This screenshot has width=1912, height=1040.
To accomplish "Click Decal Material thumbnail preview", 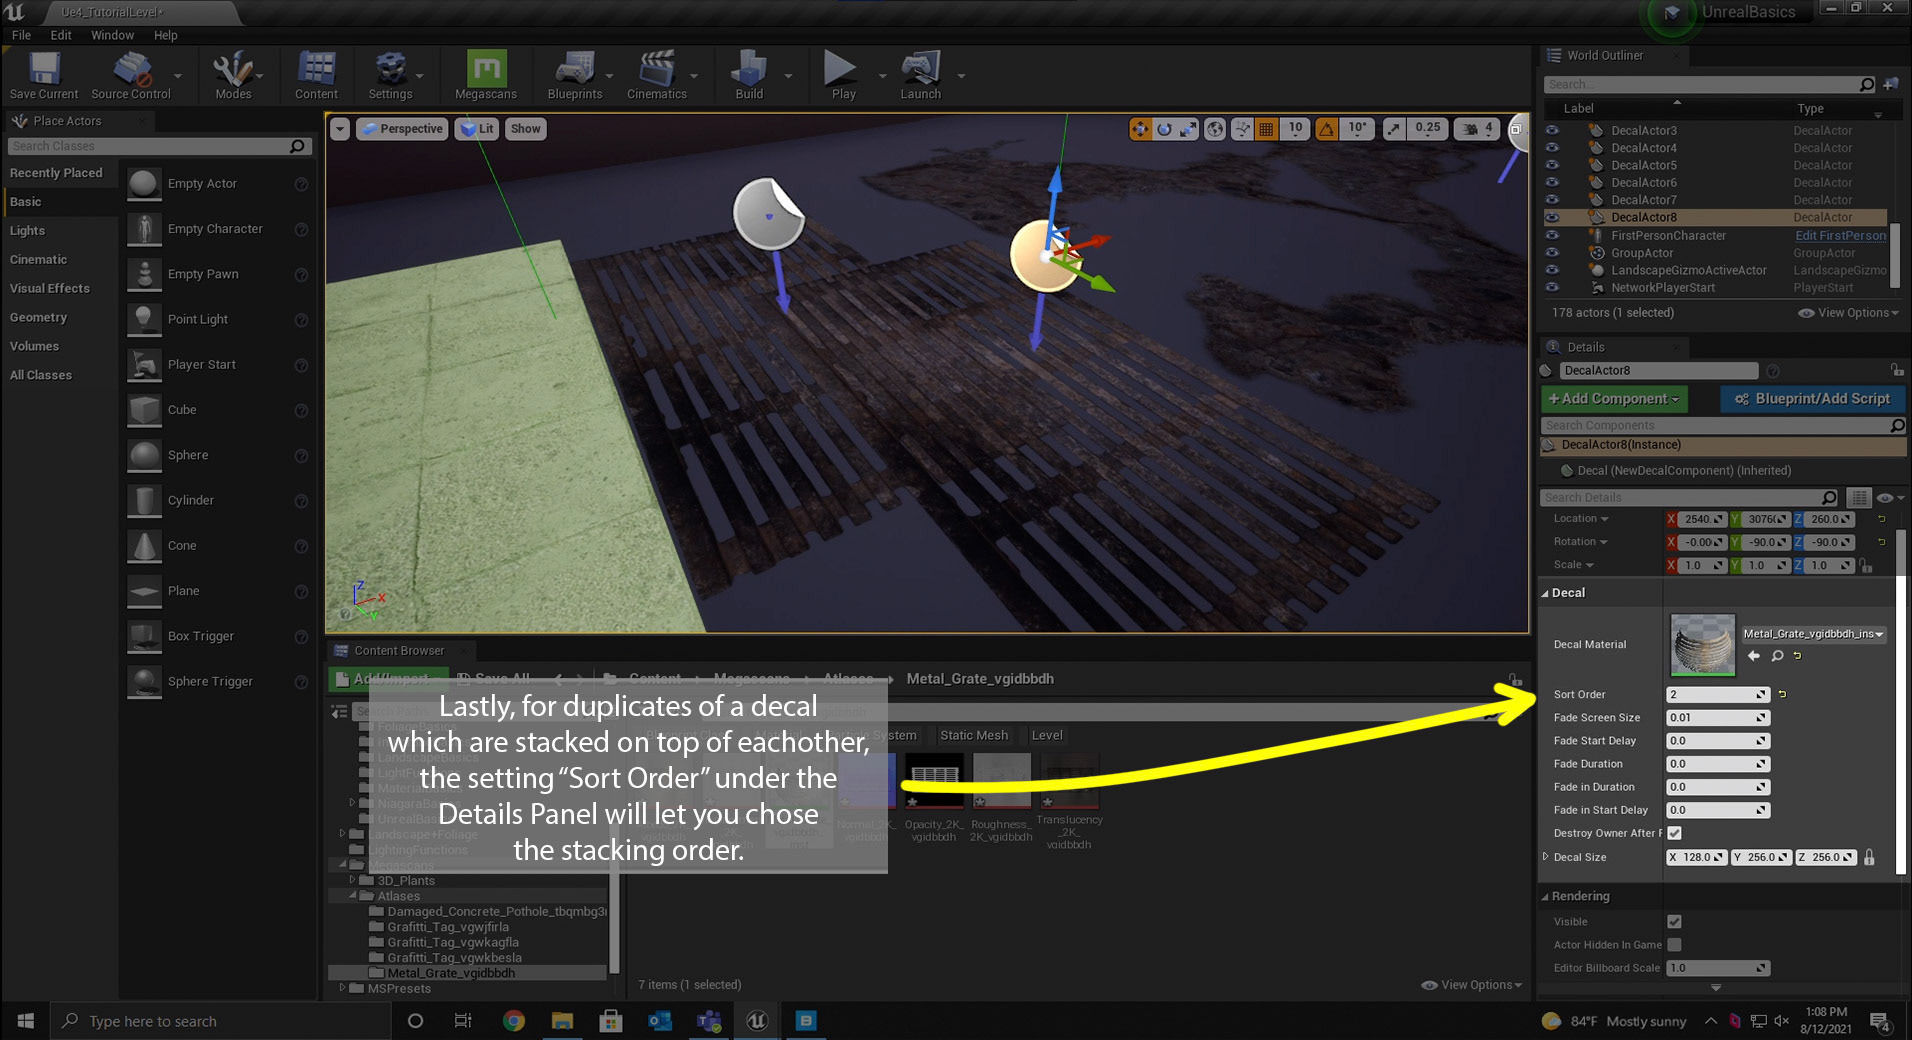I will click(x=1703, y=646).
